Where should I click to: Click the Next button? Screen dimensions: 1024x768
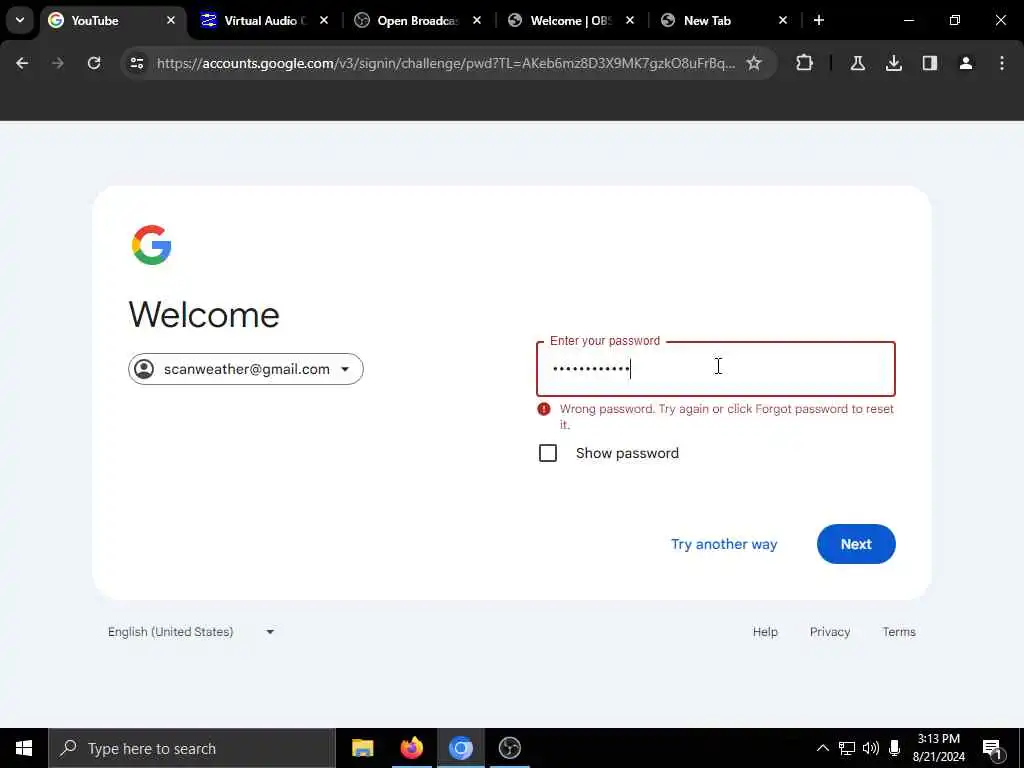click(x=856, y=544)
